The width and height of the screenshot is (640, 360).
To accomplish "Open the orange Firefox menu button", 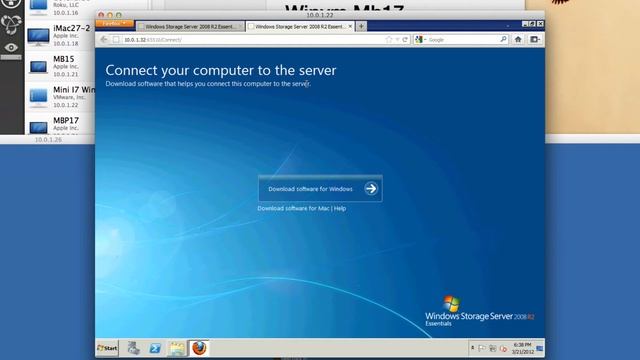I will point(114,24).
